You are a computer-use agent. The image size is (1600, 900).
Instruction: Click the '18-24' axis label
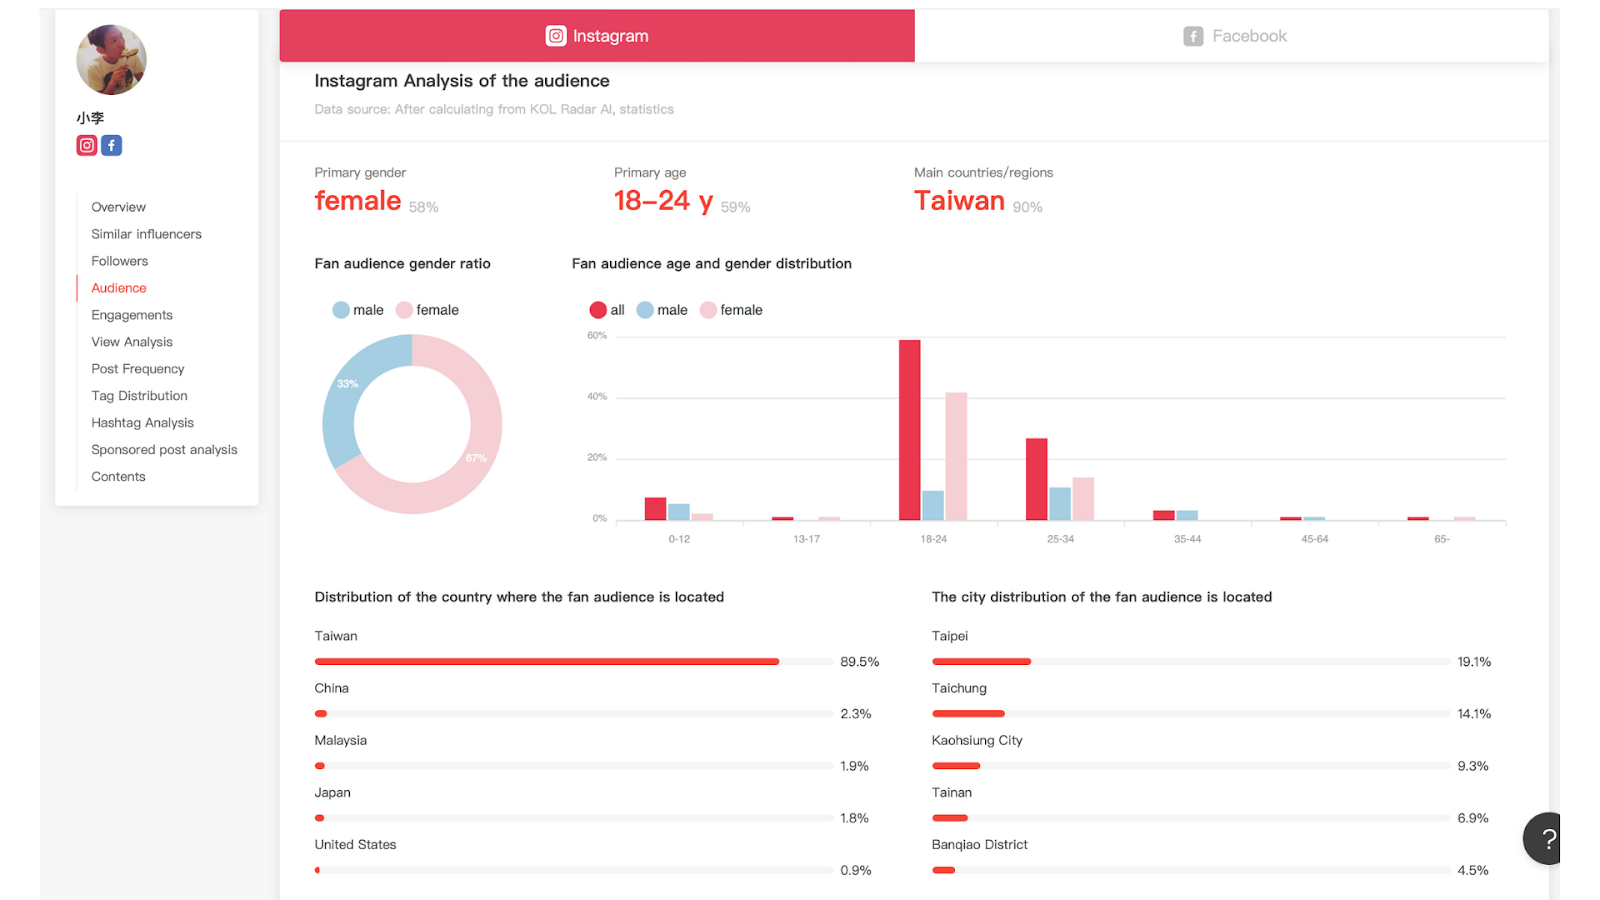(x=933, y=539)
